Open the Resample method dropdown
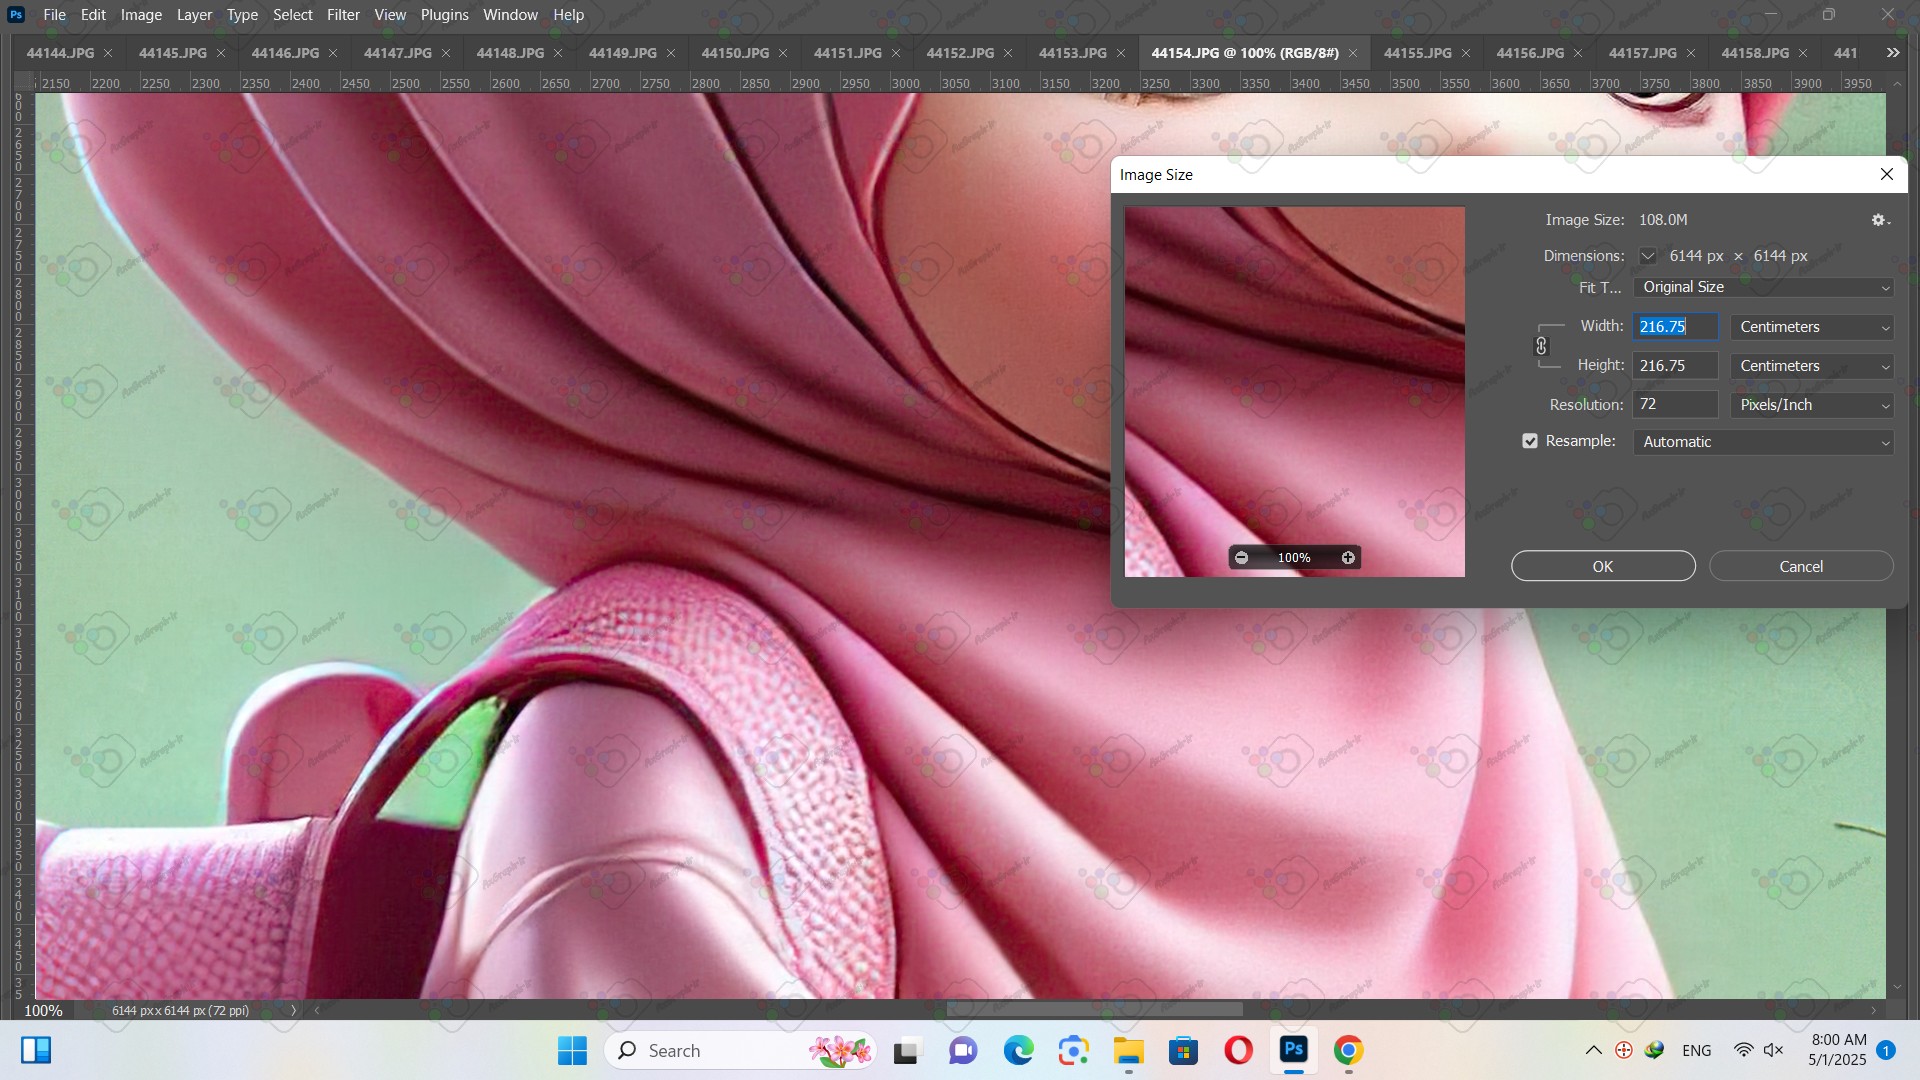The image size is (1920, 1080). click(x=1764, y=442)
